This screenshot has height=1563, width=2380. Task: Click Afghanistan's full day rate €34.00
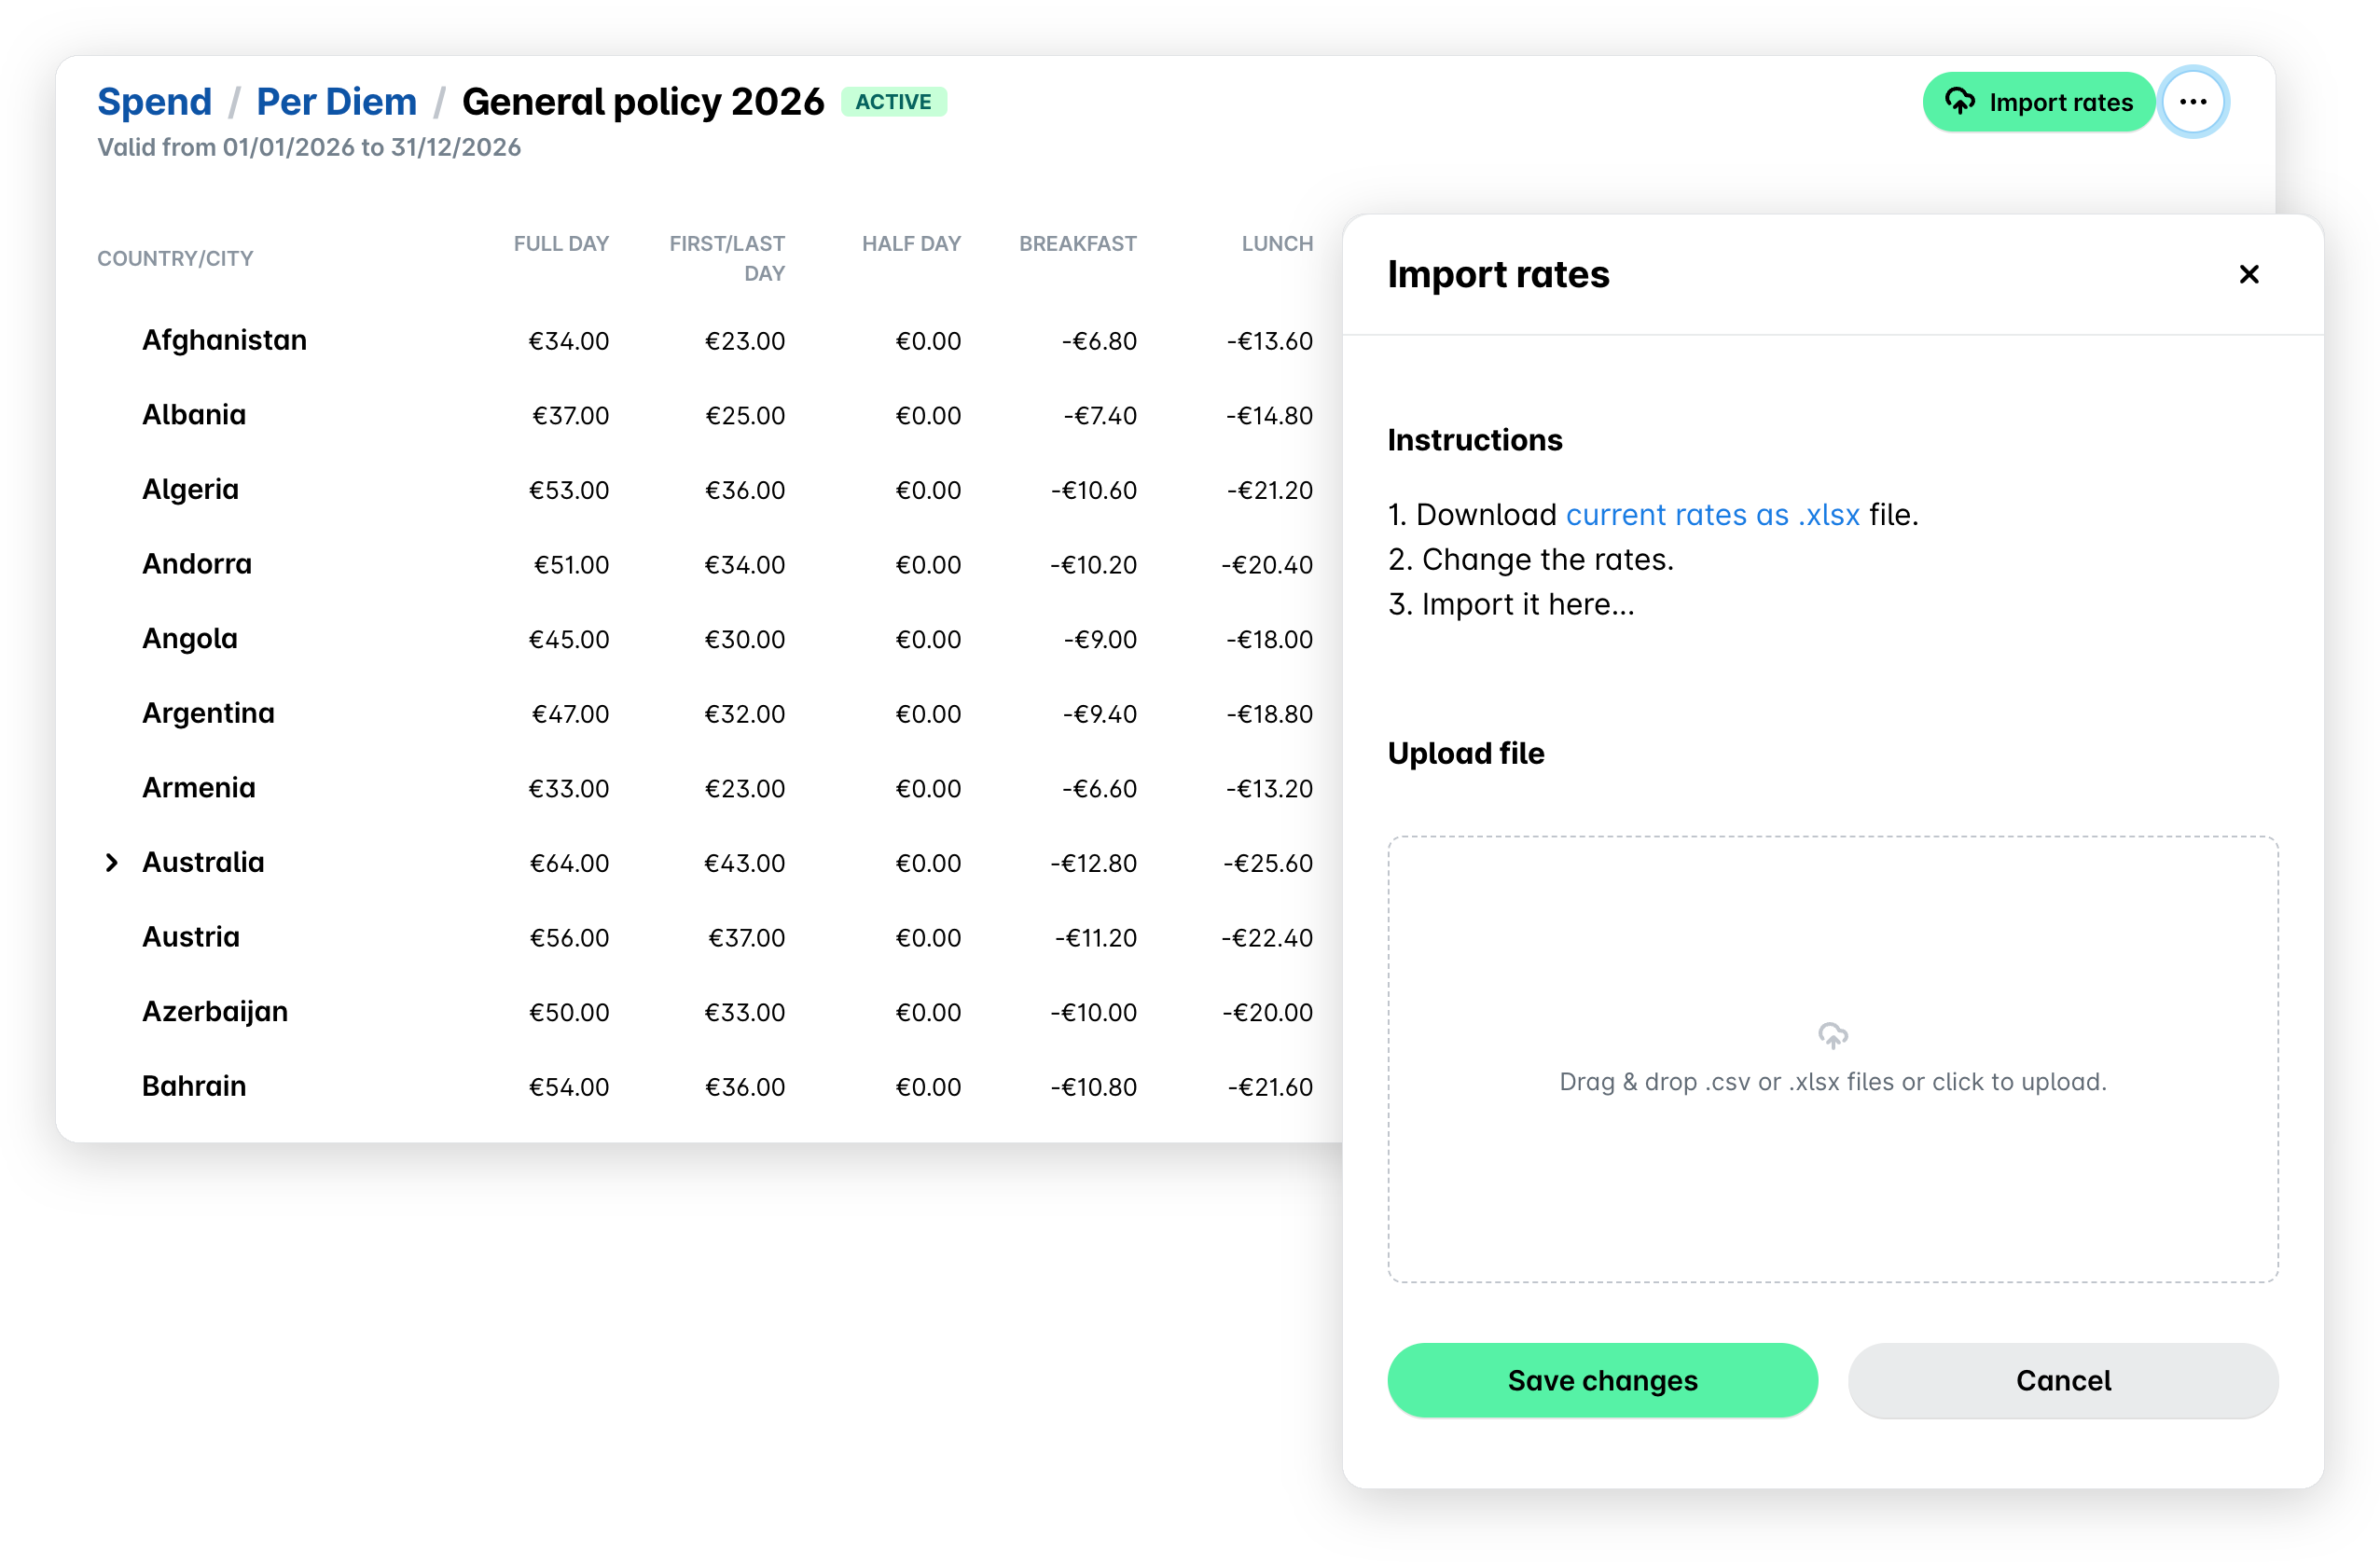(x=569, y=341)
